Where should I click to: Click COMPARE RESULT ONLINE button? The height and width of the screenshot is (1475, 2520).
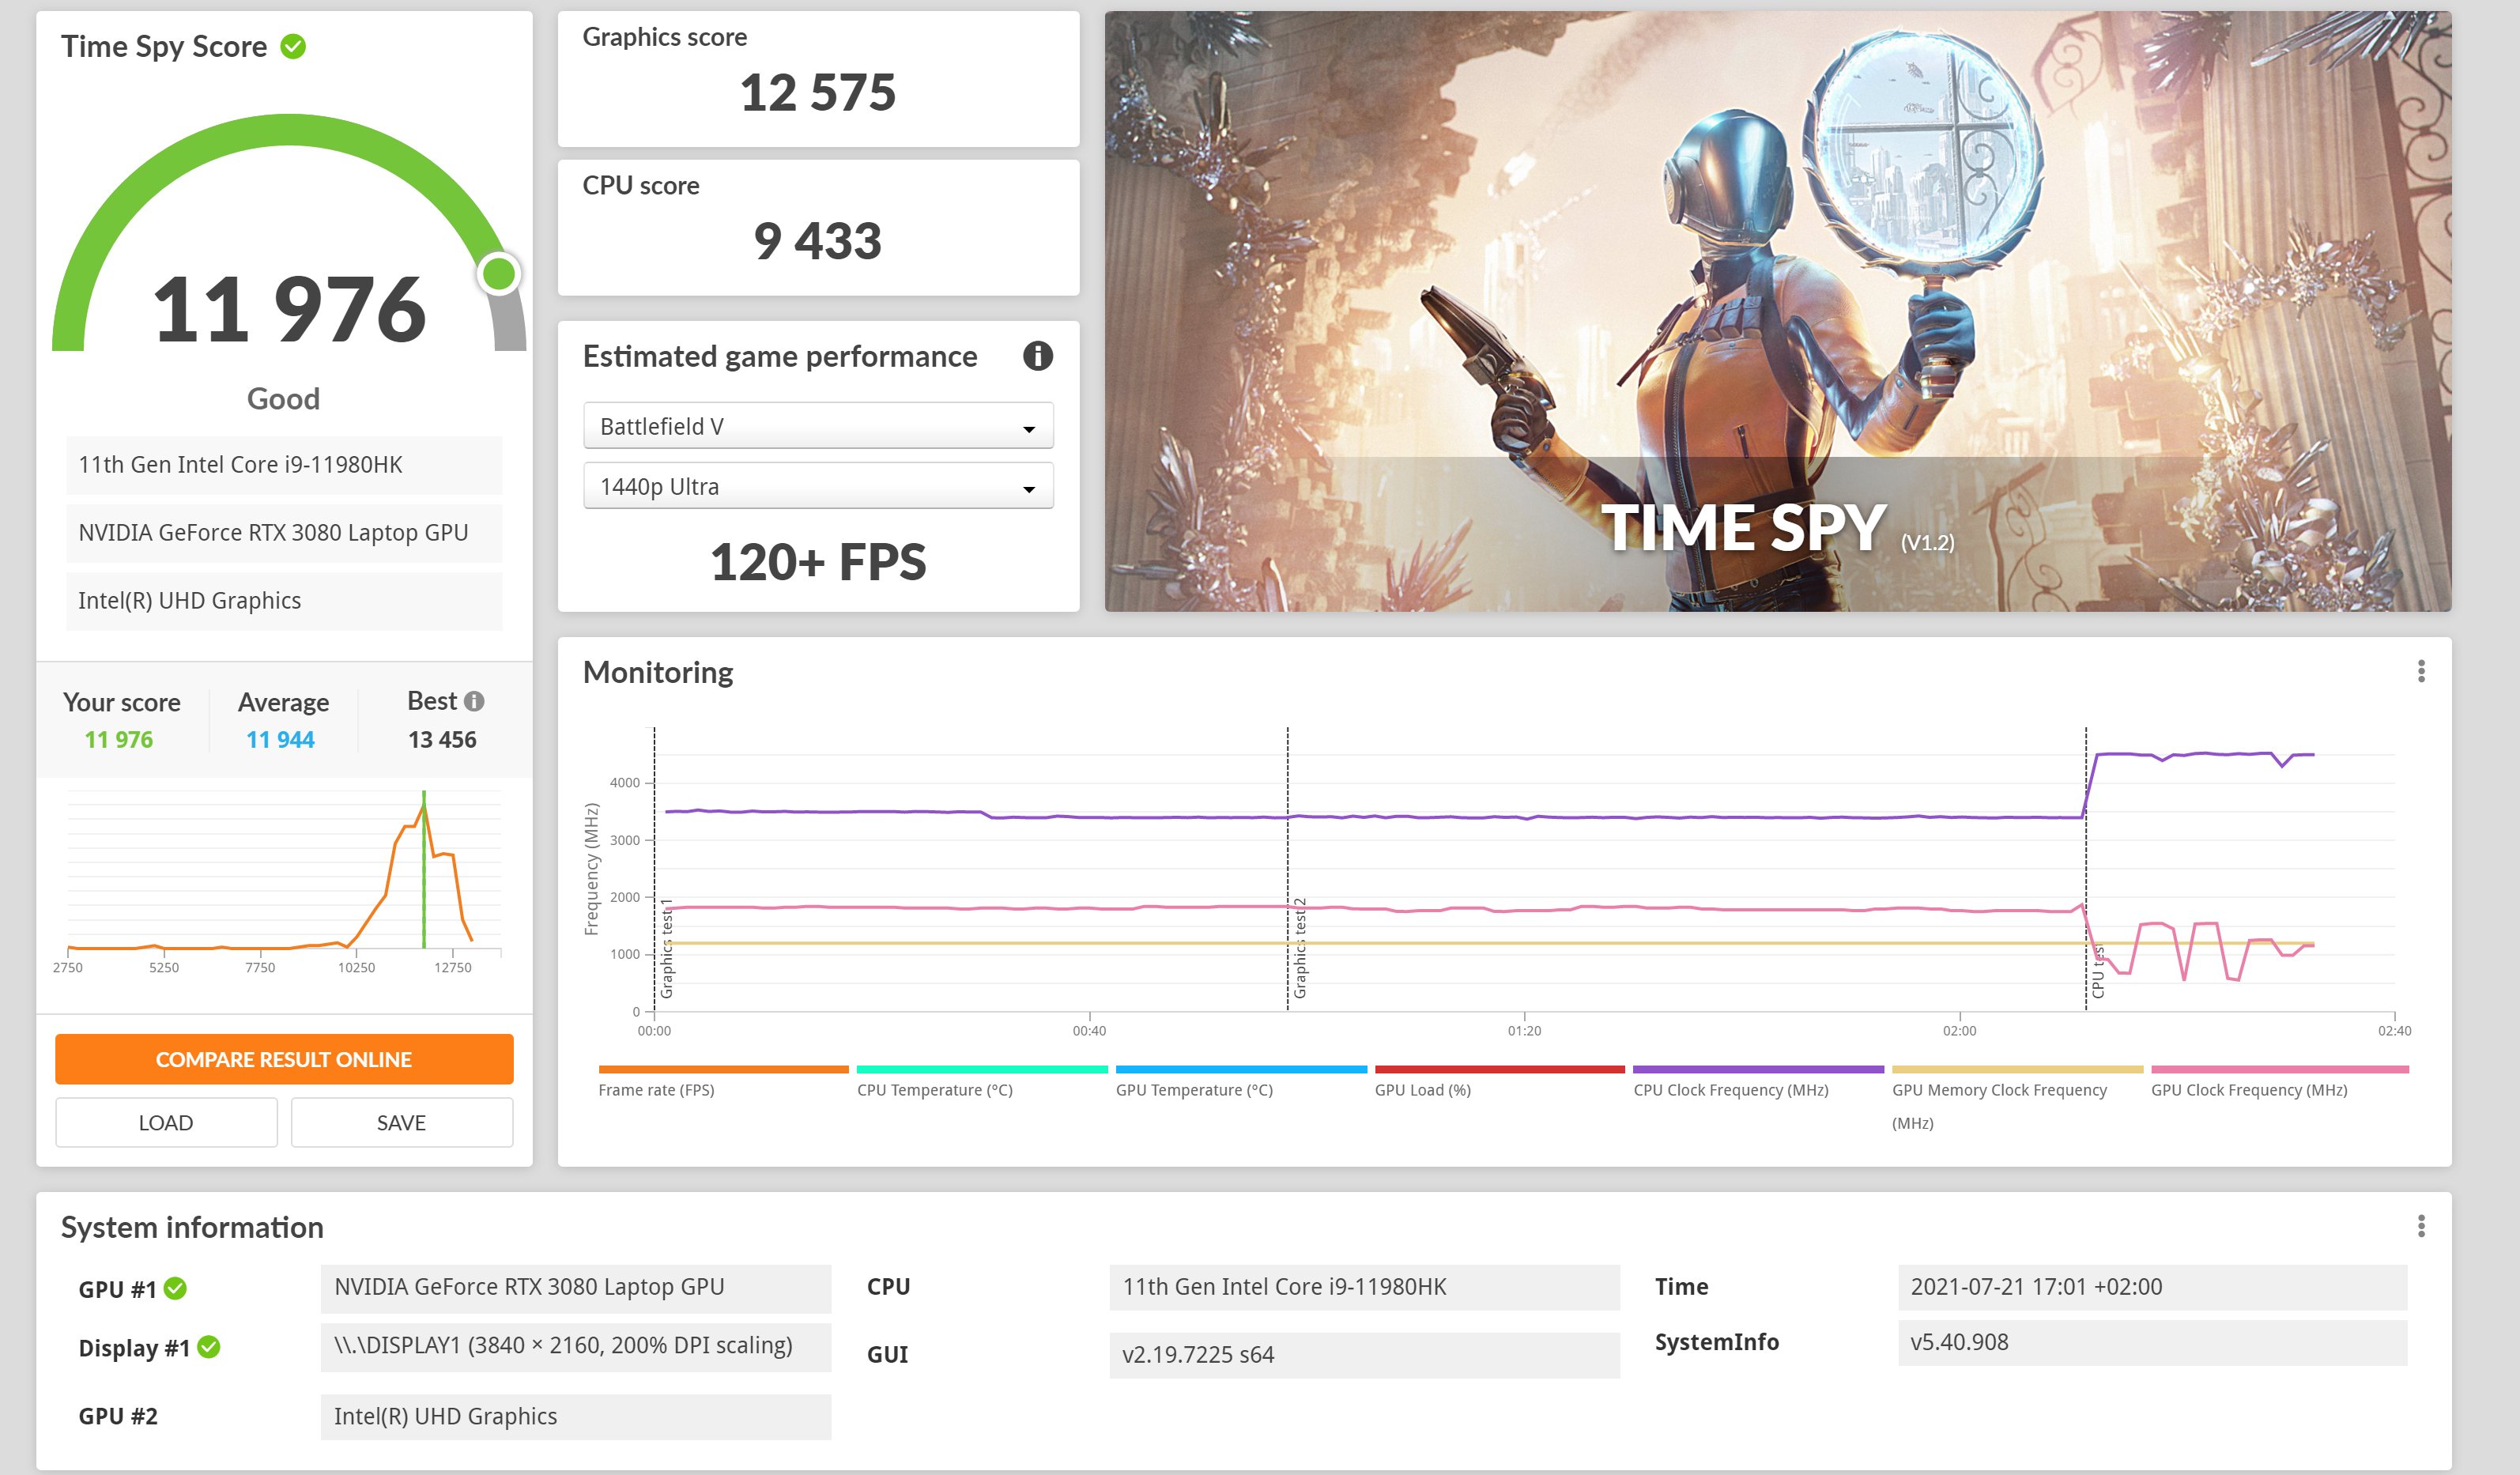click(x=284, y=1059)
